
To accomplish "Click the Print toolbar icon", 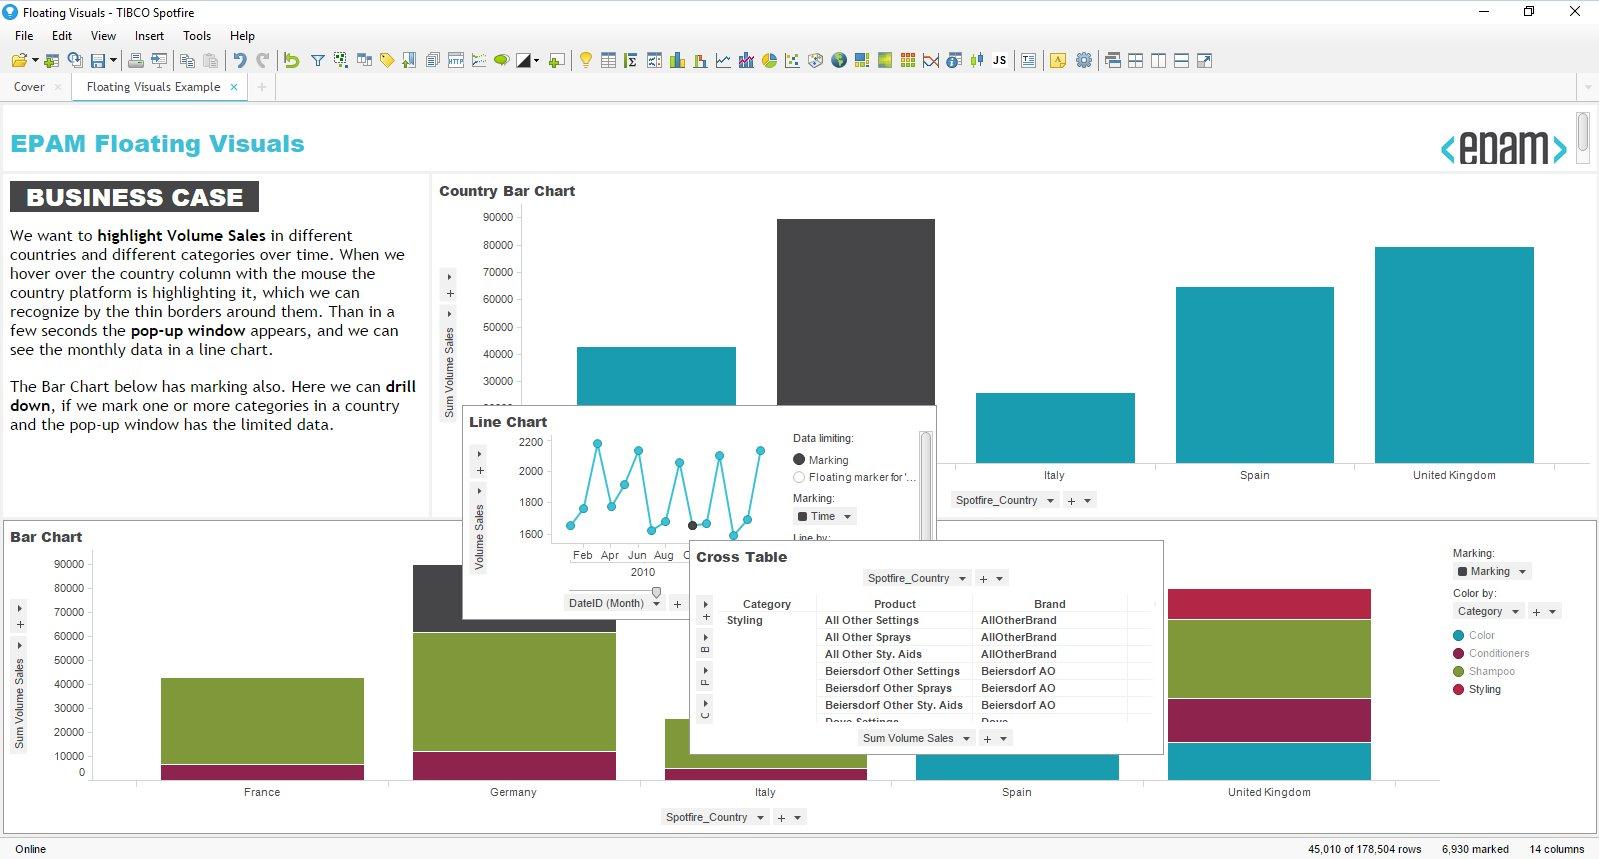I will click(135, 60).
